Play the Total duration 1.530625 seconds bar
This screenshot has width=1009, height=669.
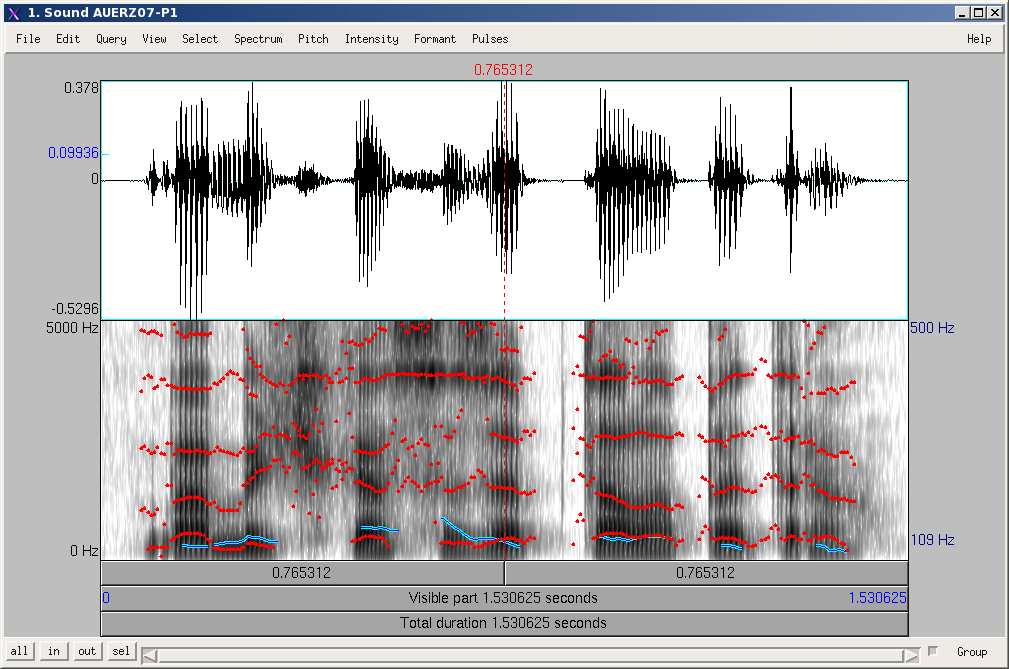(x=504, y=623)
